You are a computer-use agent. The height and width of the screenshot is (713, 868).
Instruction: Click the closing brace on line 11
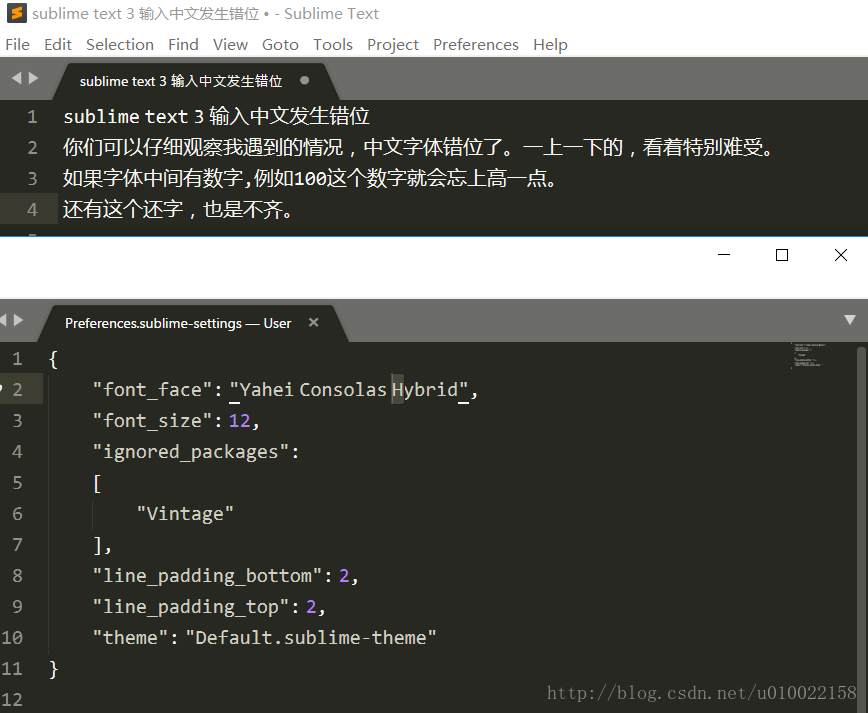[54, 669]
